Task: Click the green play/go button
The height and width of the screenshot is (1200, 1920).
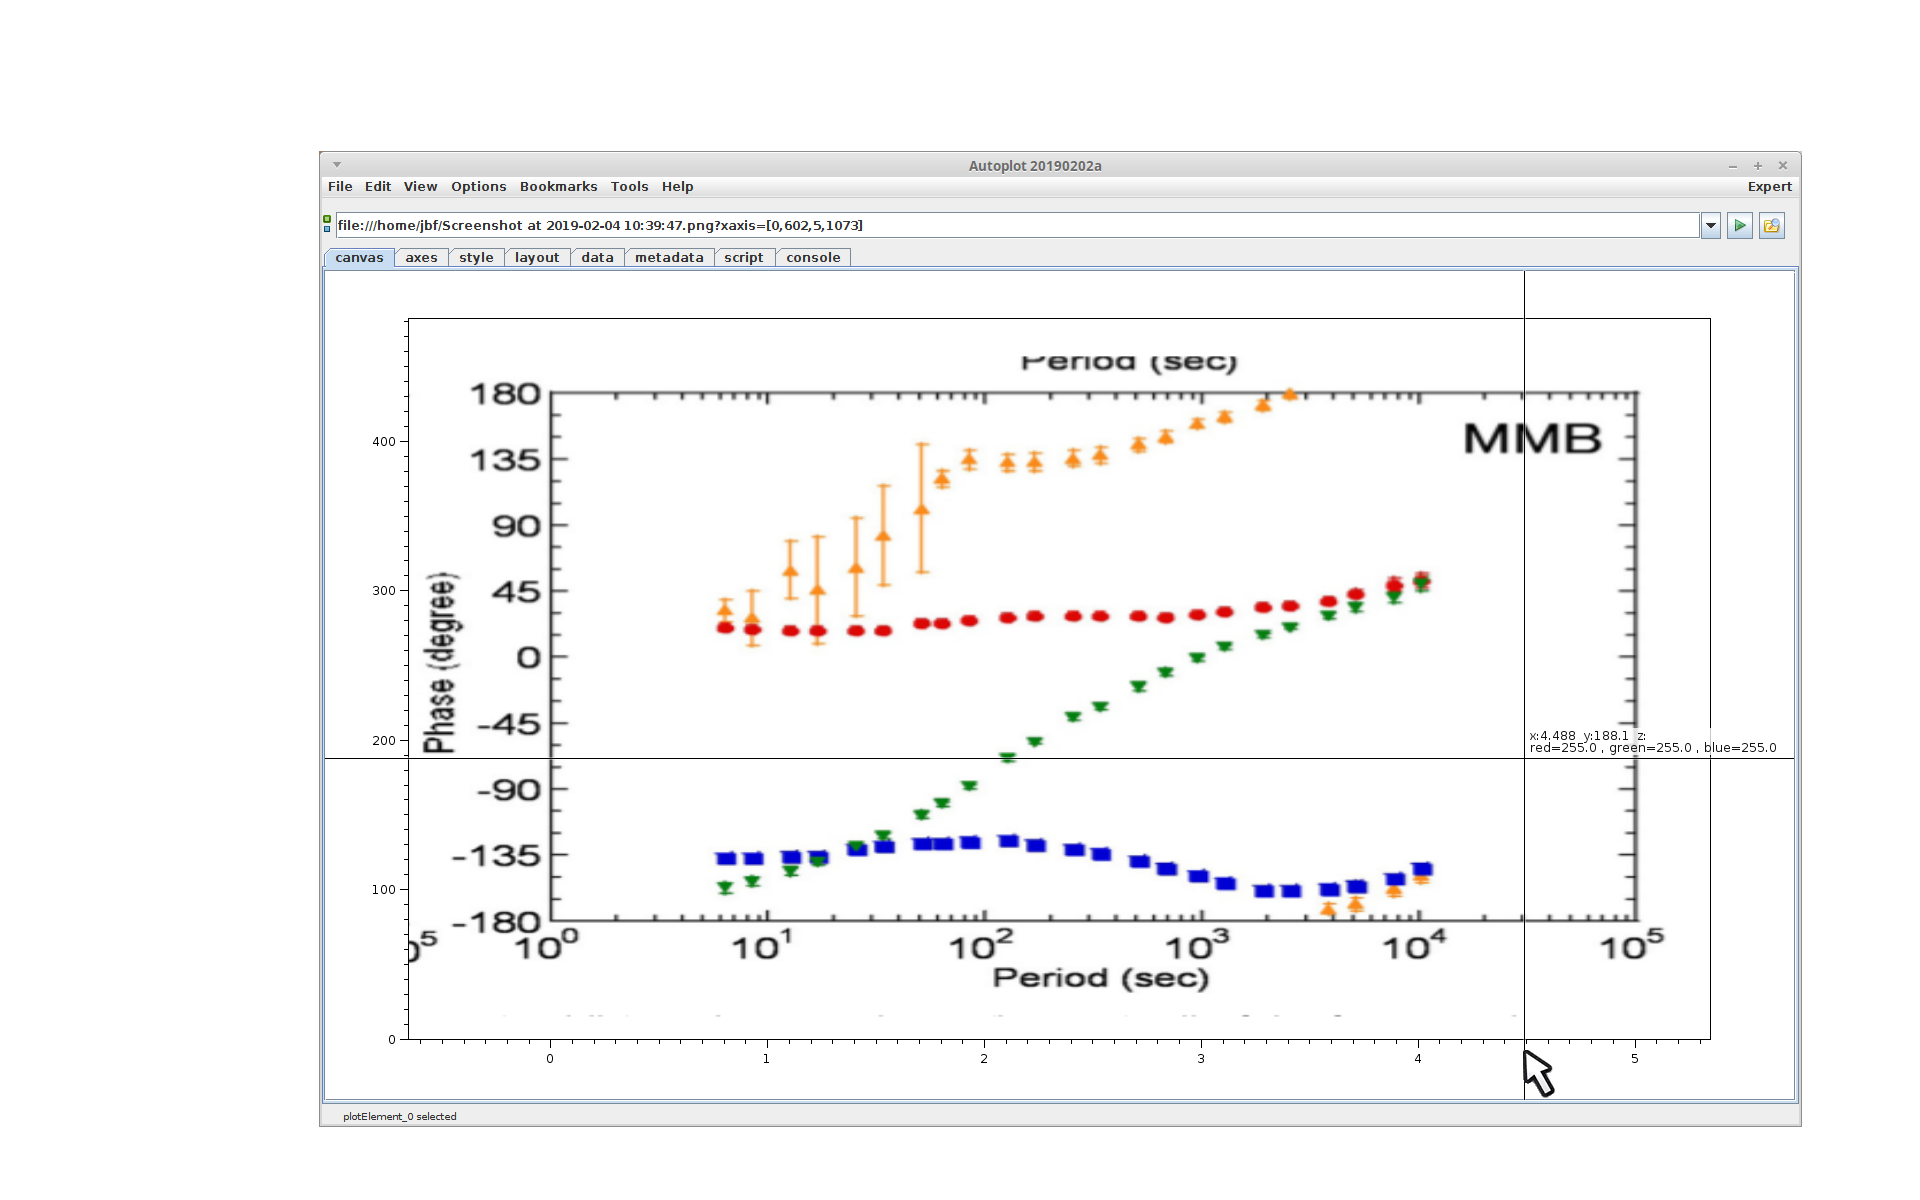Action: pos(1739,226)
